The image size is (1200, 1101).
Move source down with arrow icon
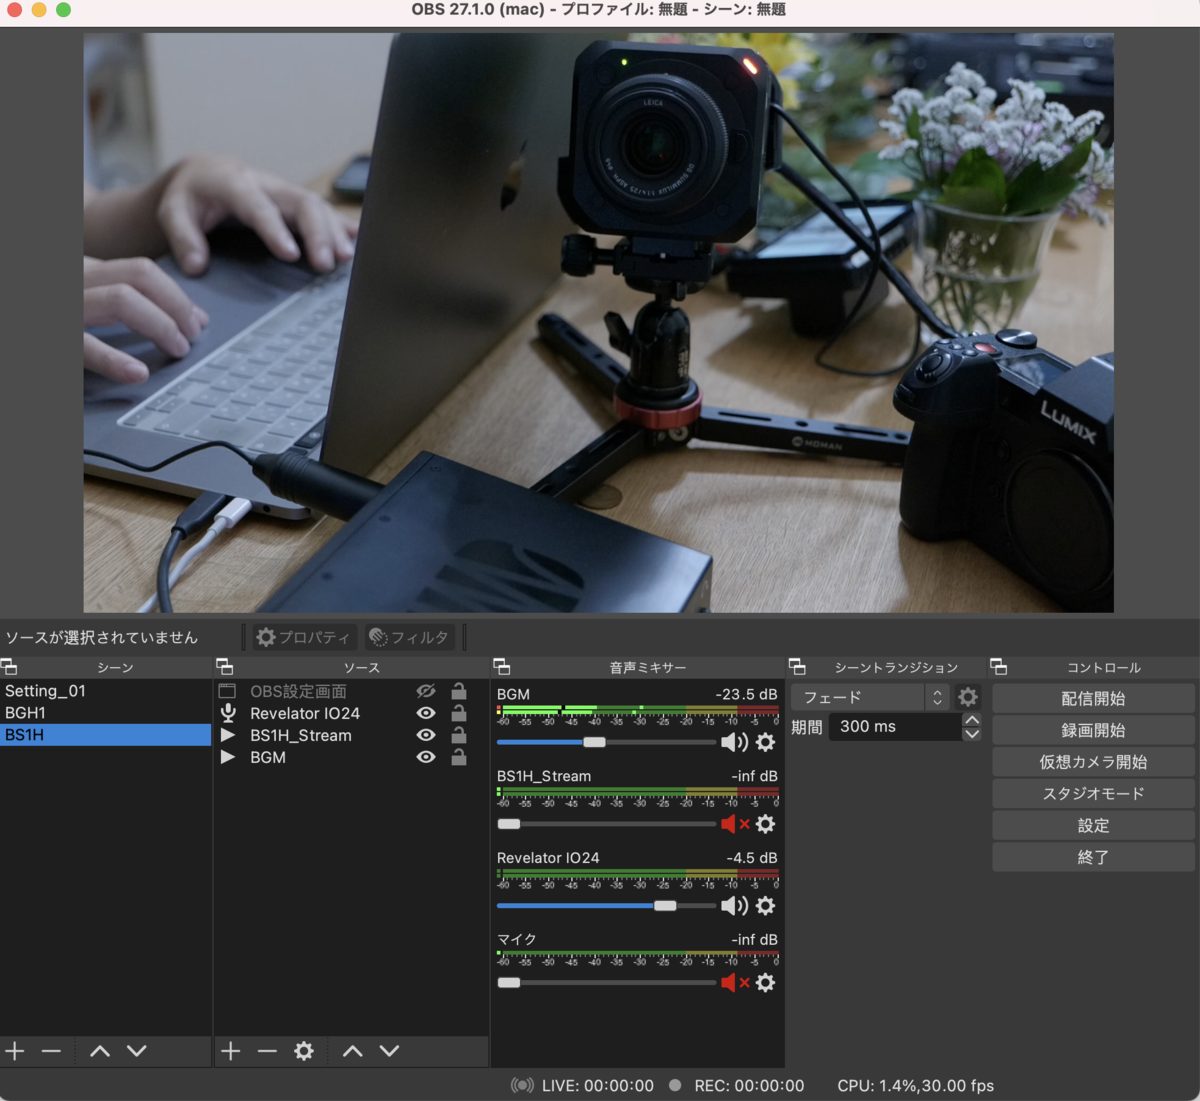tap(389, 1051)
